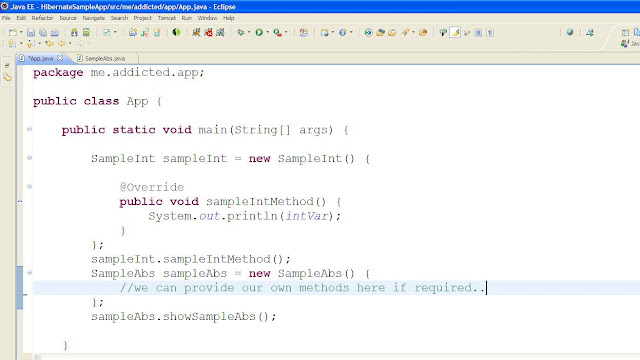The image size is (640, 360).
Task: Restore the minimized Package Explorer view icon
Action: [7, 77]
